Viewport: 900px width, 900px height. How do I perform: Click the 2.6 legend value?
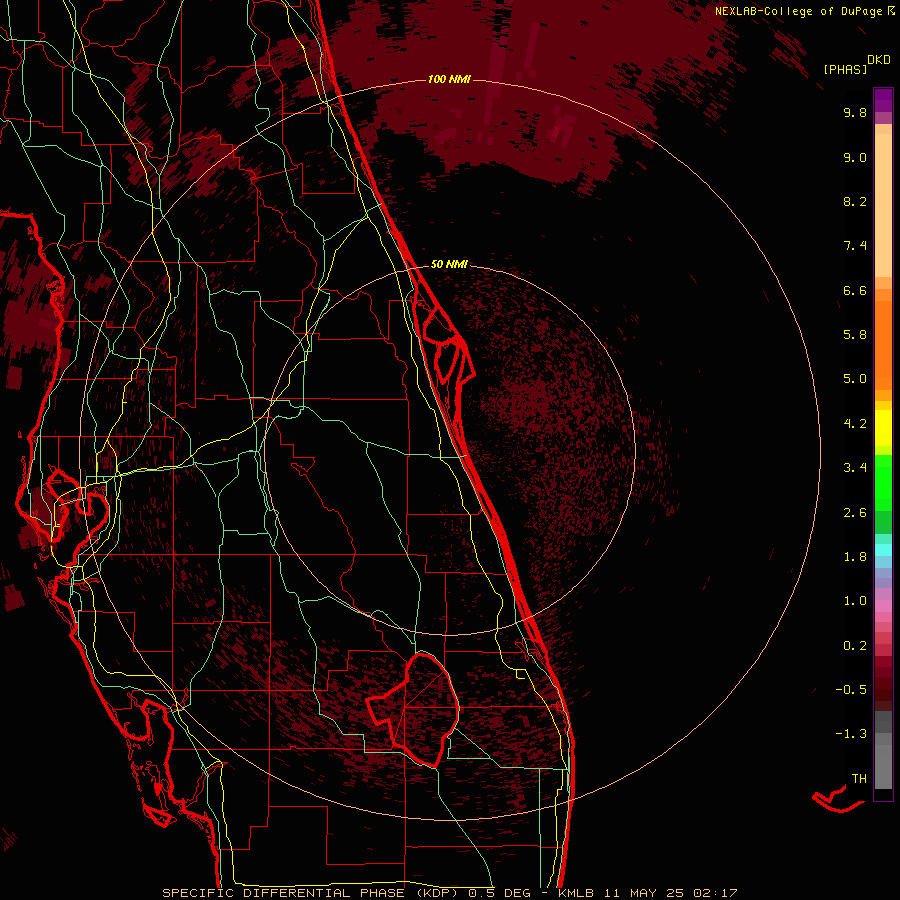tap(855, 513)
